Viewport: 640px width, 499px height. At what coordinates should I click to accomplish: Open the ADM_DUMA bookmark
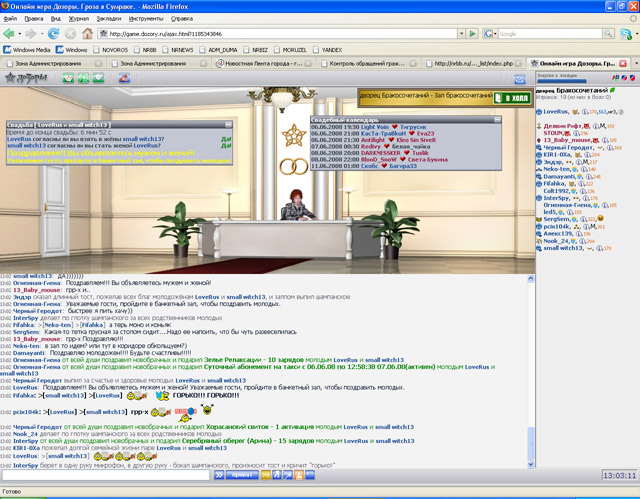click(x=218, y=50)
